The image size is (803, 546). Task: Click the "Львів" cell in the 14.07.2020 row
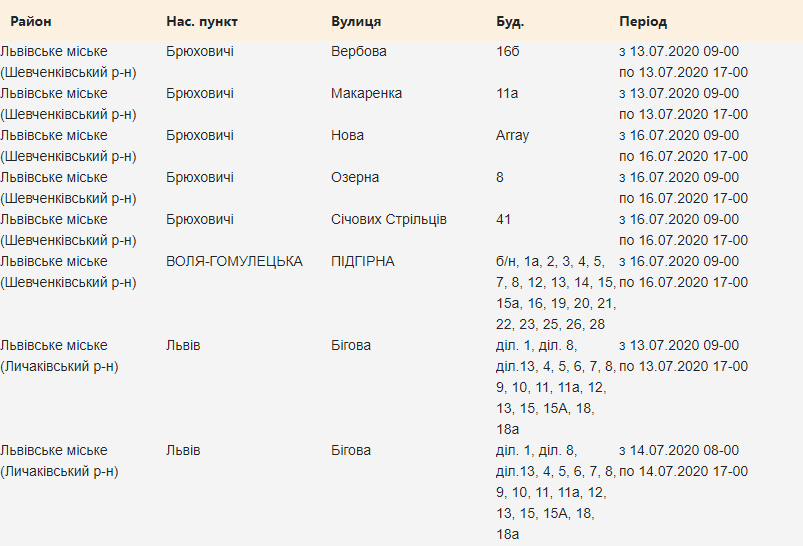[183, 450]
